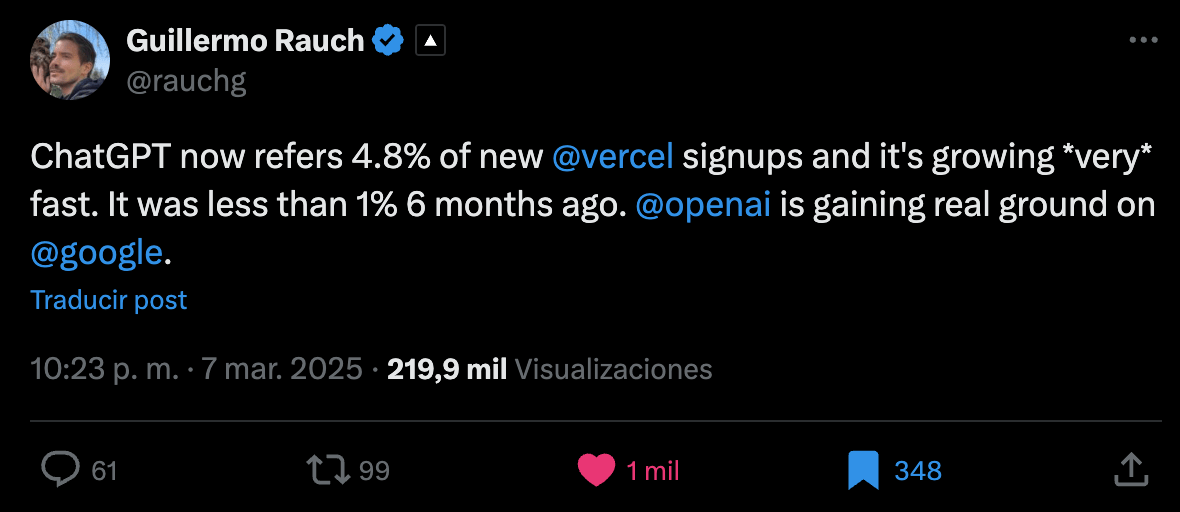
Task: Click the 348 bookmarks count
Action: coord(918,470)
